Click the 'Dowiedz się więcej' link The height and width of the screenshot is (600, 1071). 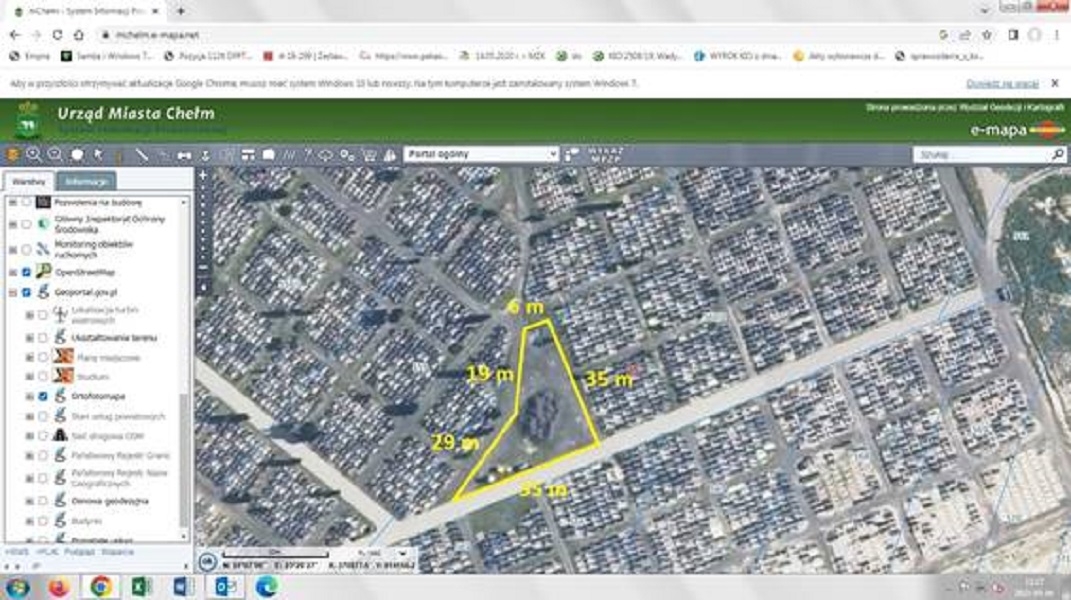(1002, 83)
